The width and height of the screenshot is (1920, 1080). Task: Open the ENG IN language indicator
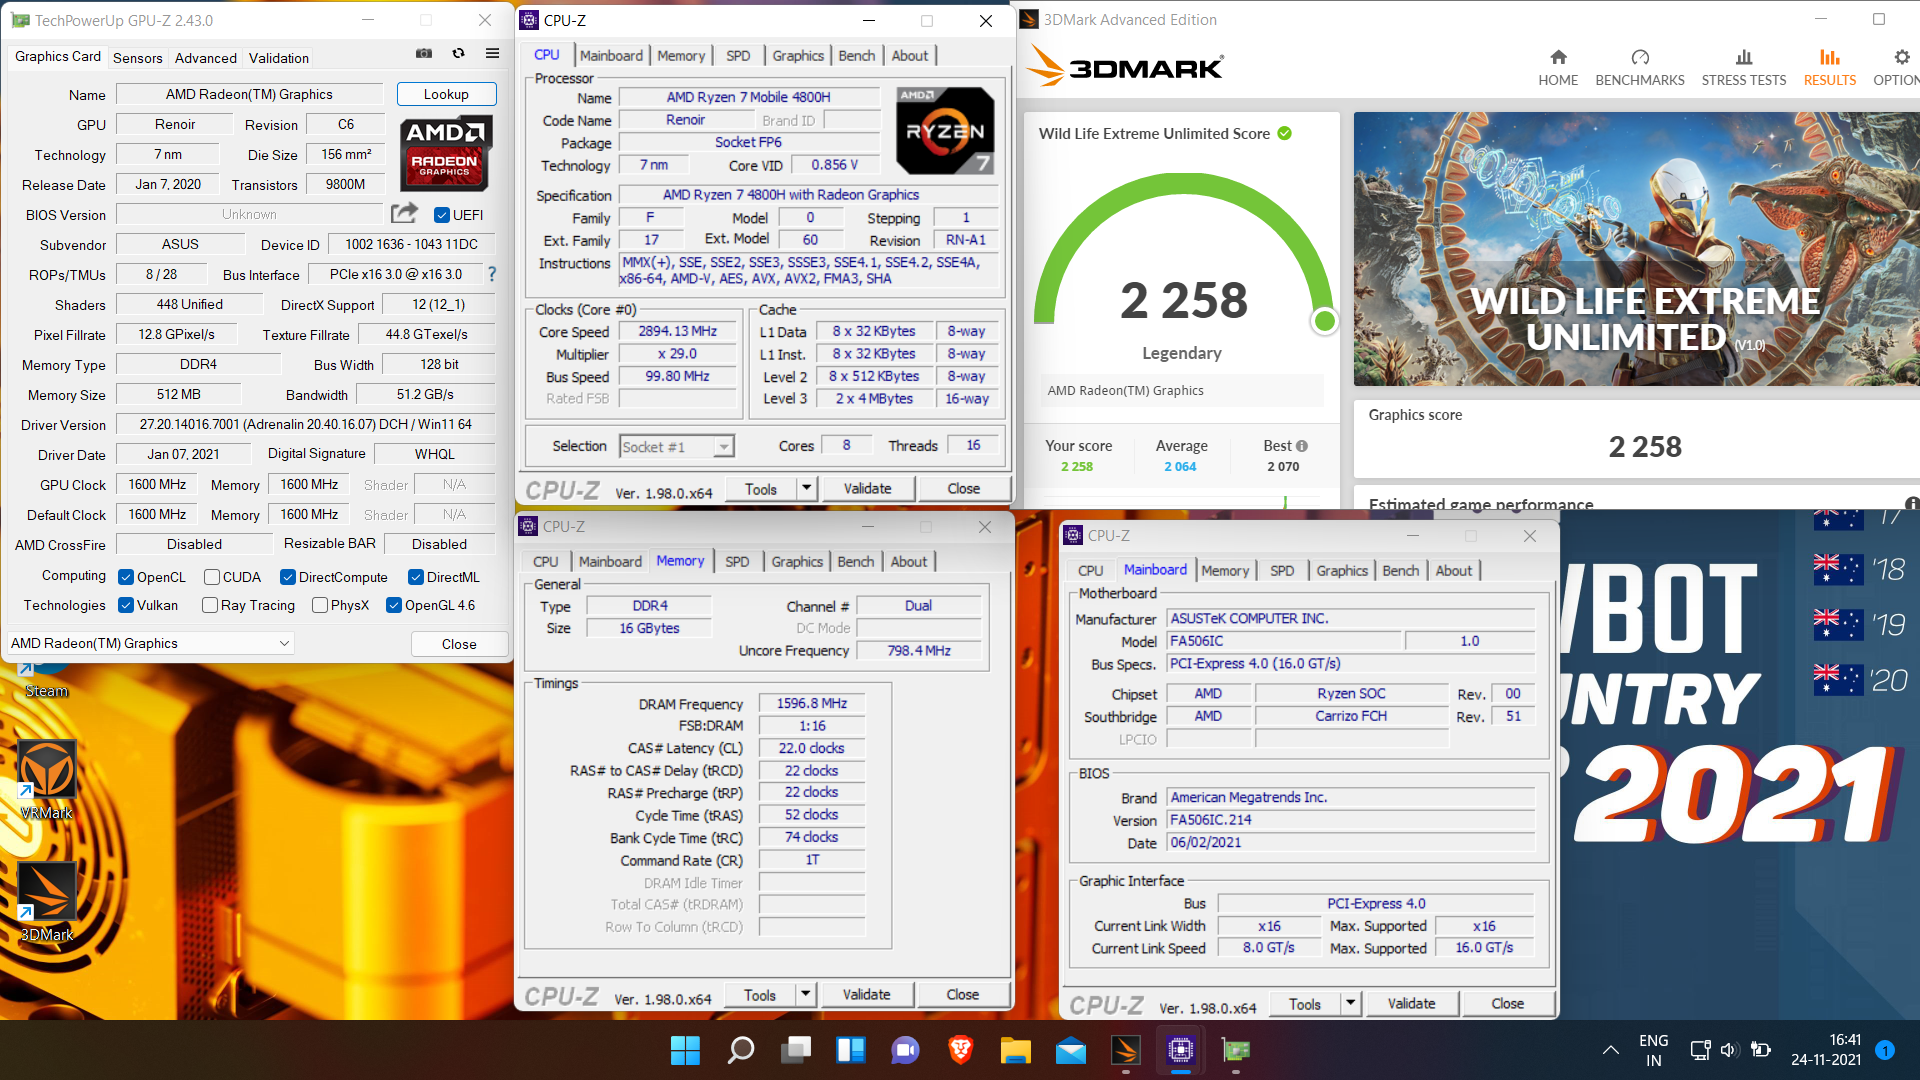[x=1654, y=1050]
